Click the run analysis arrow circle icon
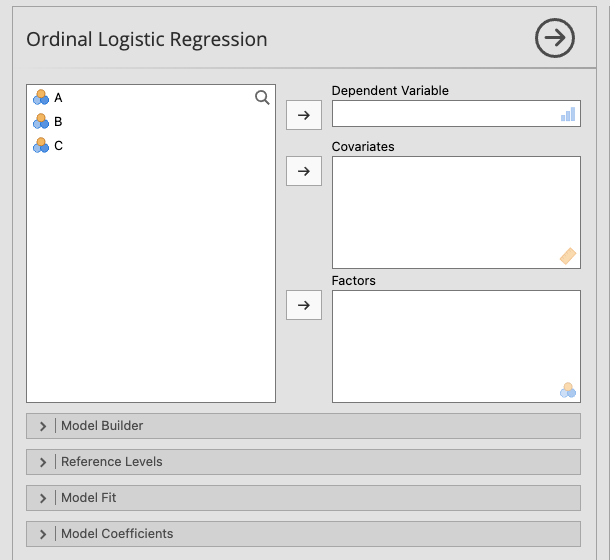 555,39
